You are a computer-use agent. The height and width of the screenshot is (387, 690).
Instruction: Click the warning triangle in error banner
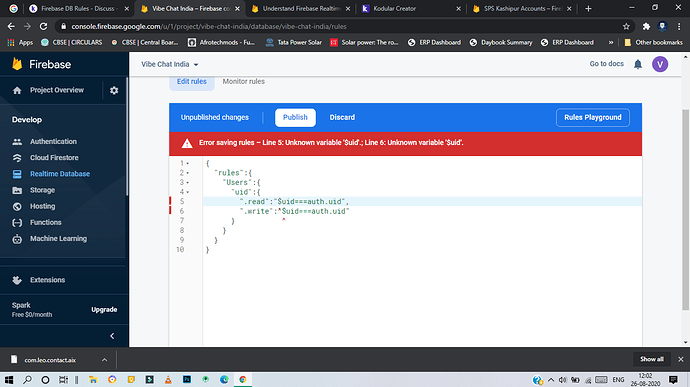tap(187, 143)
